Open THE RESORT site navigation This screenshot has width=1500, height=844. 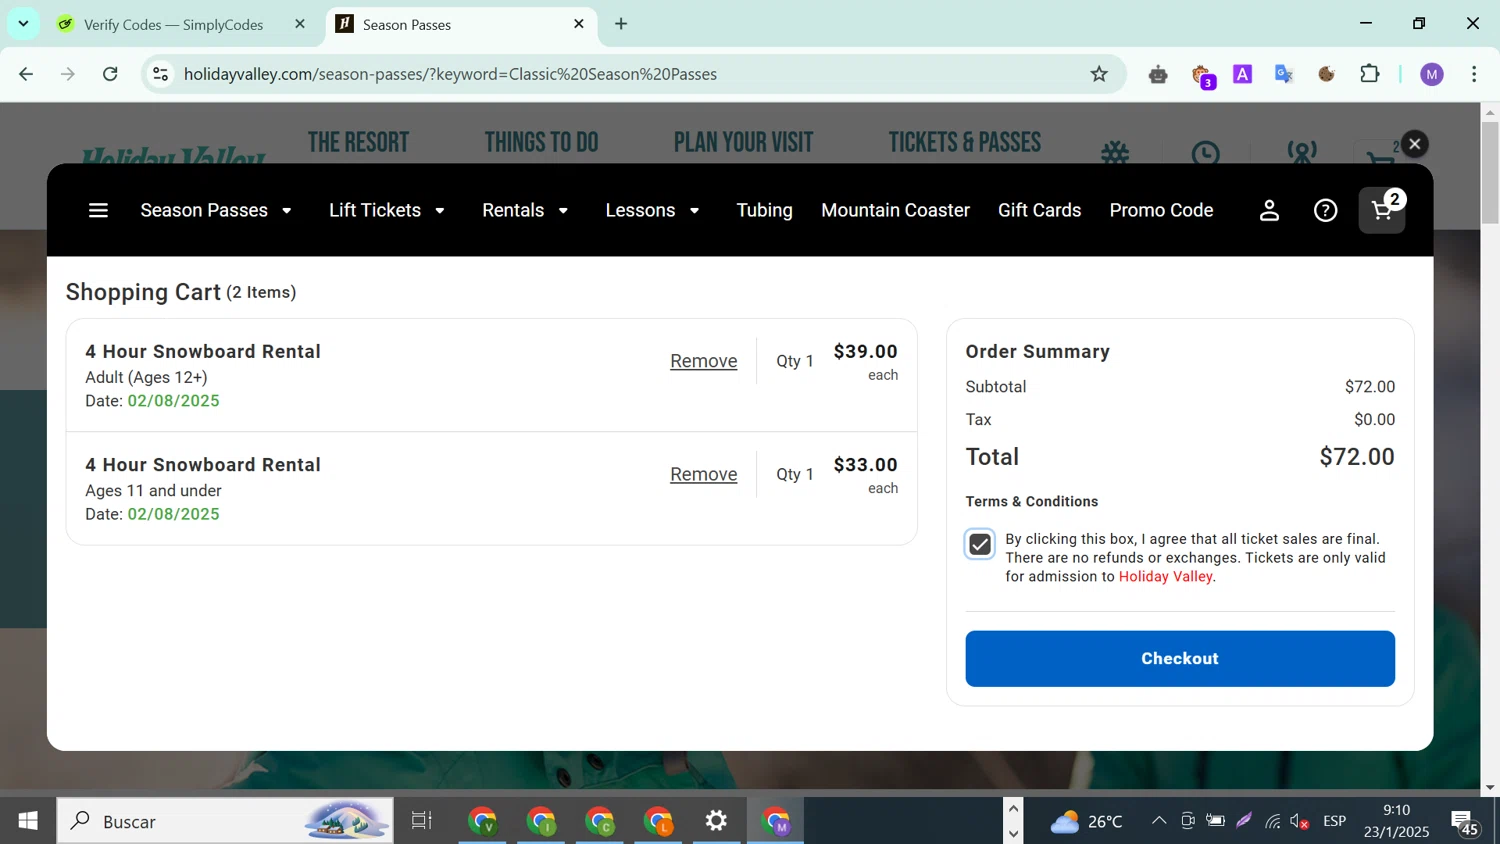pyautogui.click(x=358, y=143)
